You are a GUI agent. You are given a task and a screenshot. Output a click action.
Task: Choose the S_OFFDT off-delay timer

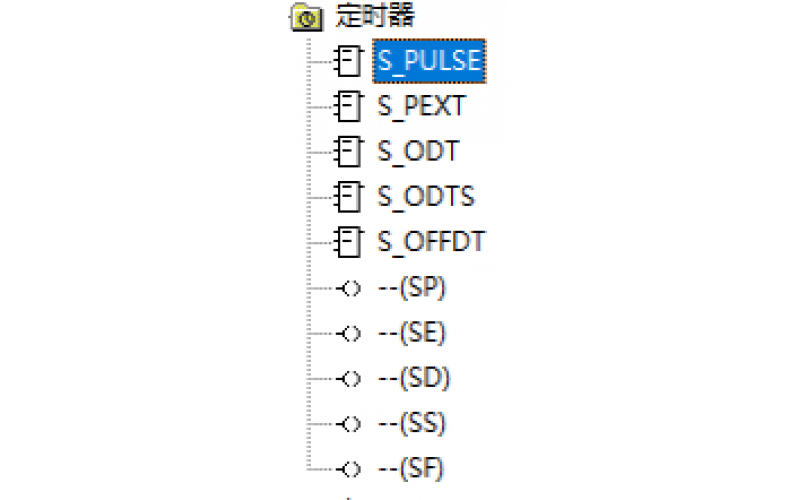click(x=431, y=242)
